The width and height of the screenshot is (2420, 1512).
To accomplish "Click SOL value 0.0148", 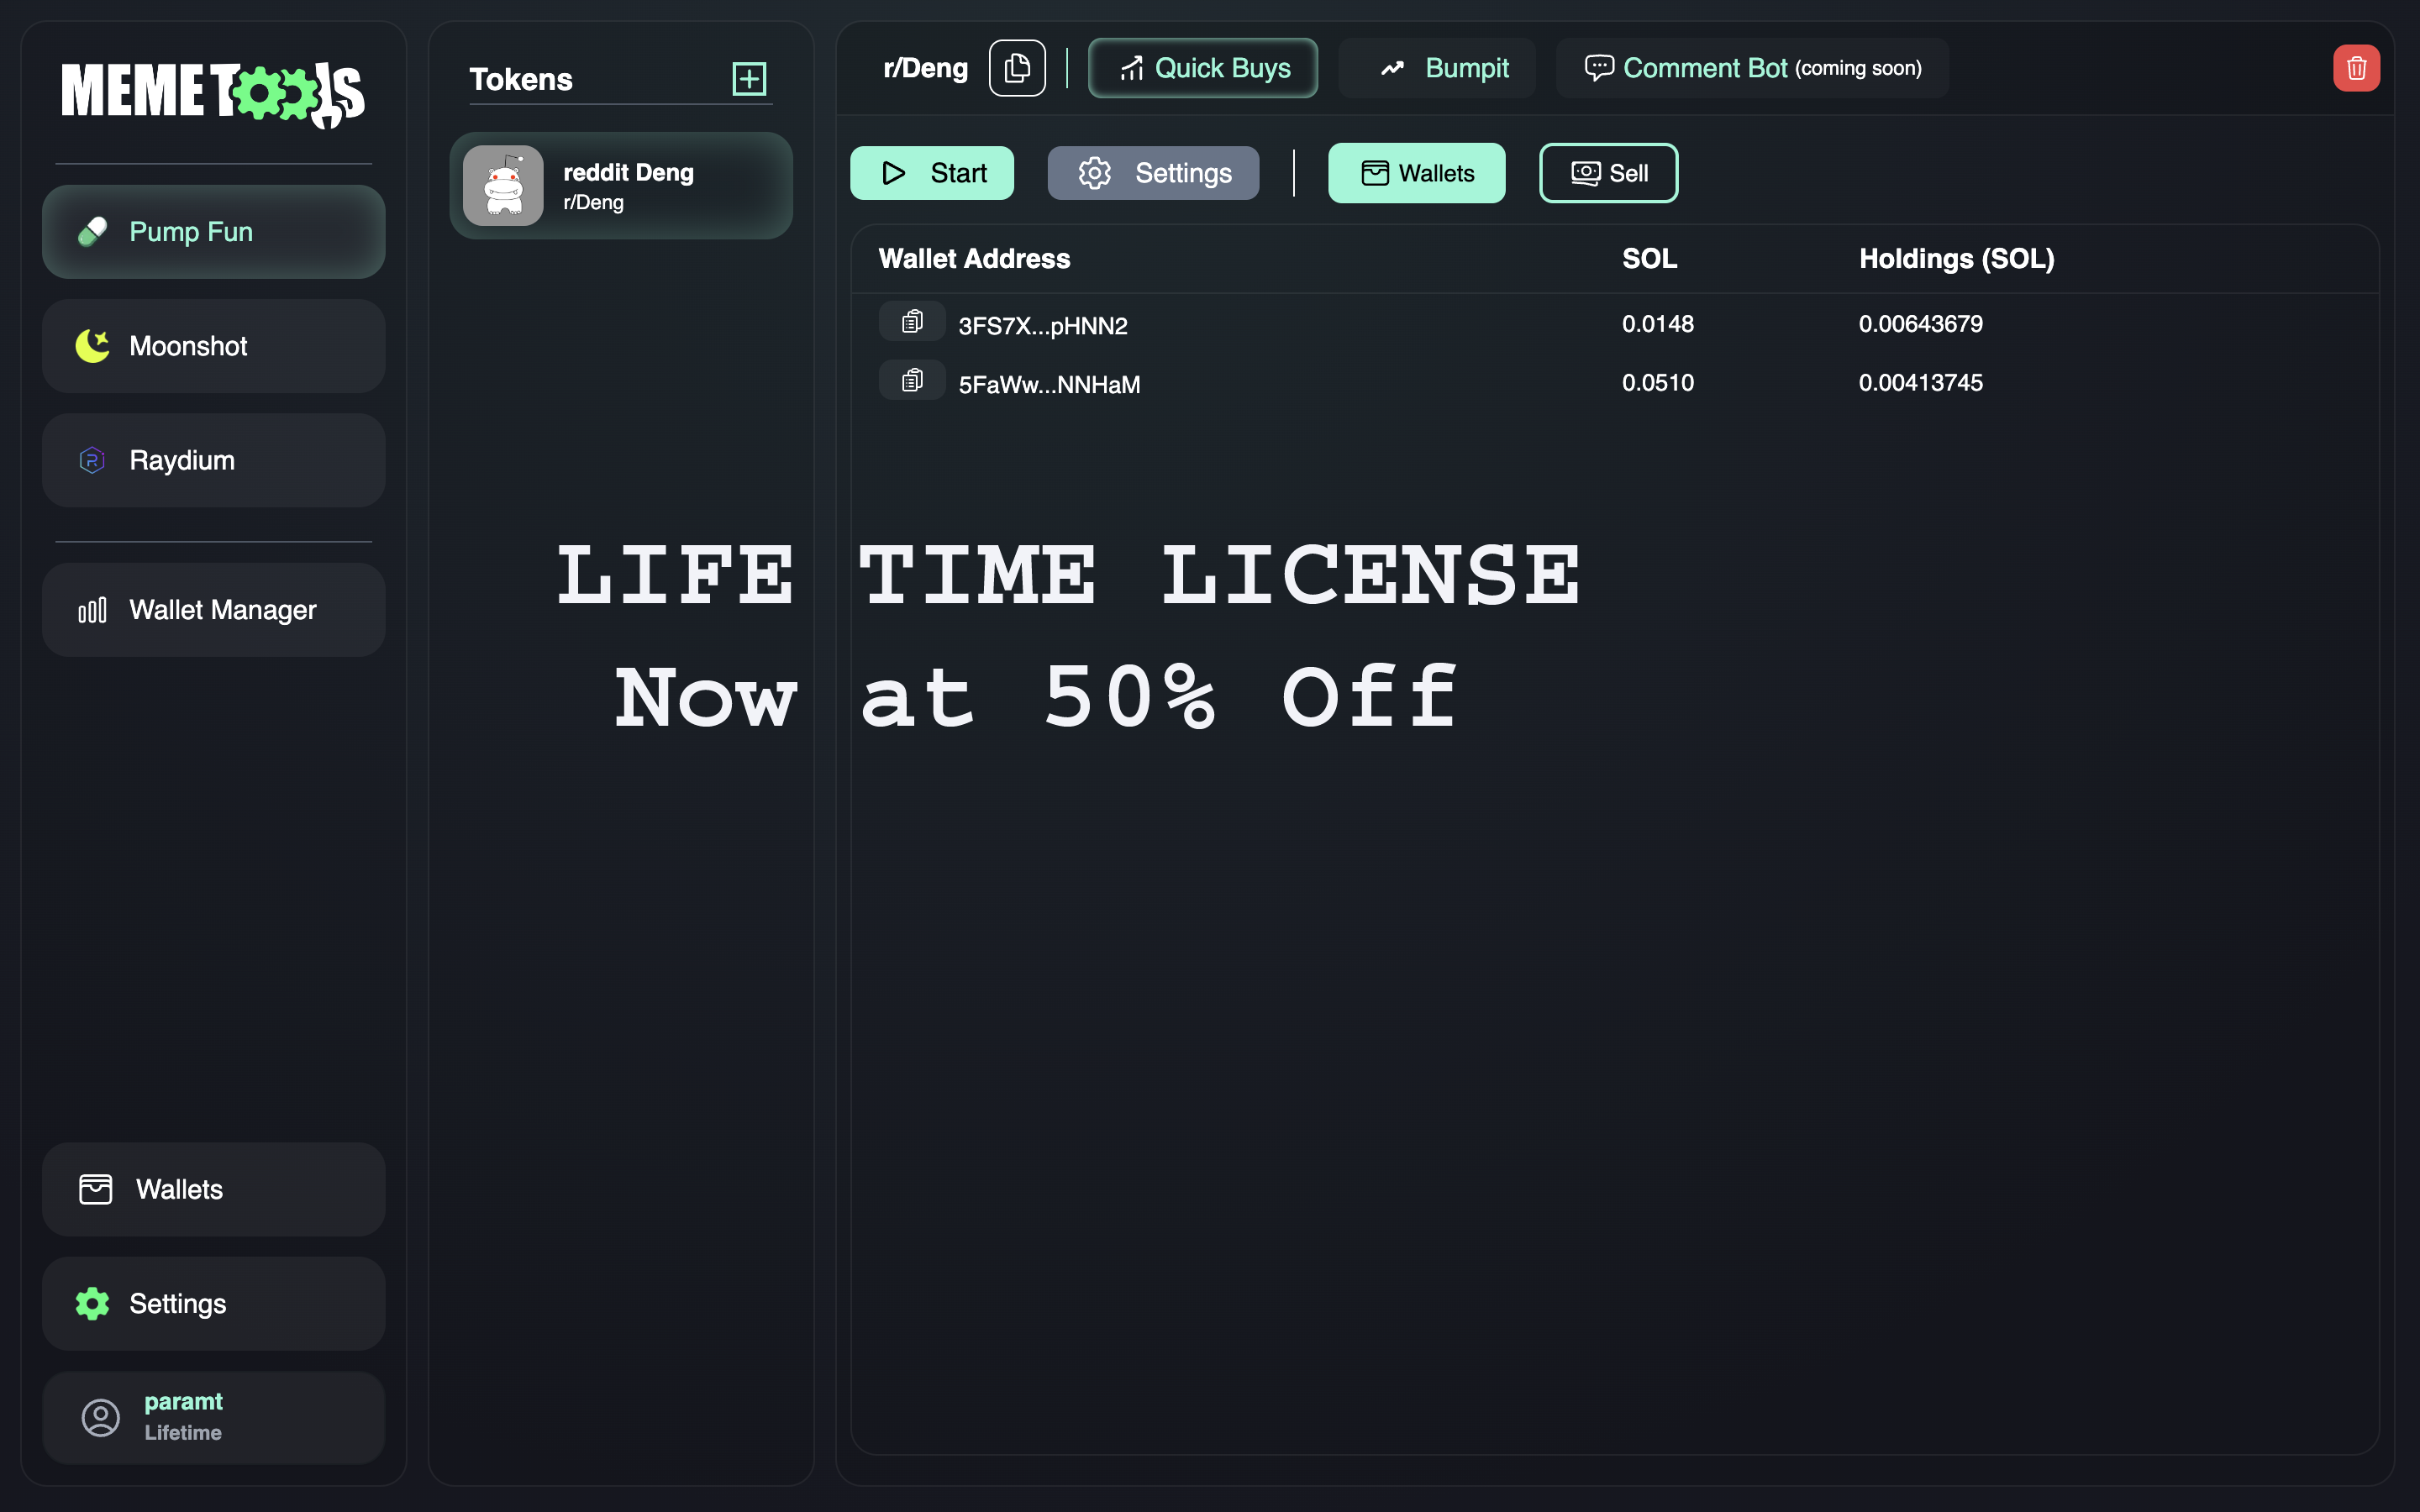I will pyautogui.click(x=1657, y=324).
